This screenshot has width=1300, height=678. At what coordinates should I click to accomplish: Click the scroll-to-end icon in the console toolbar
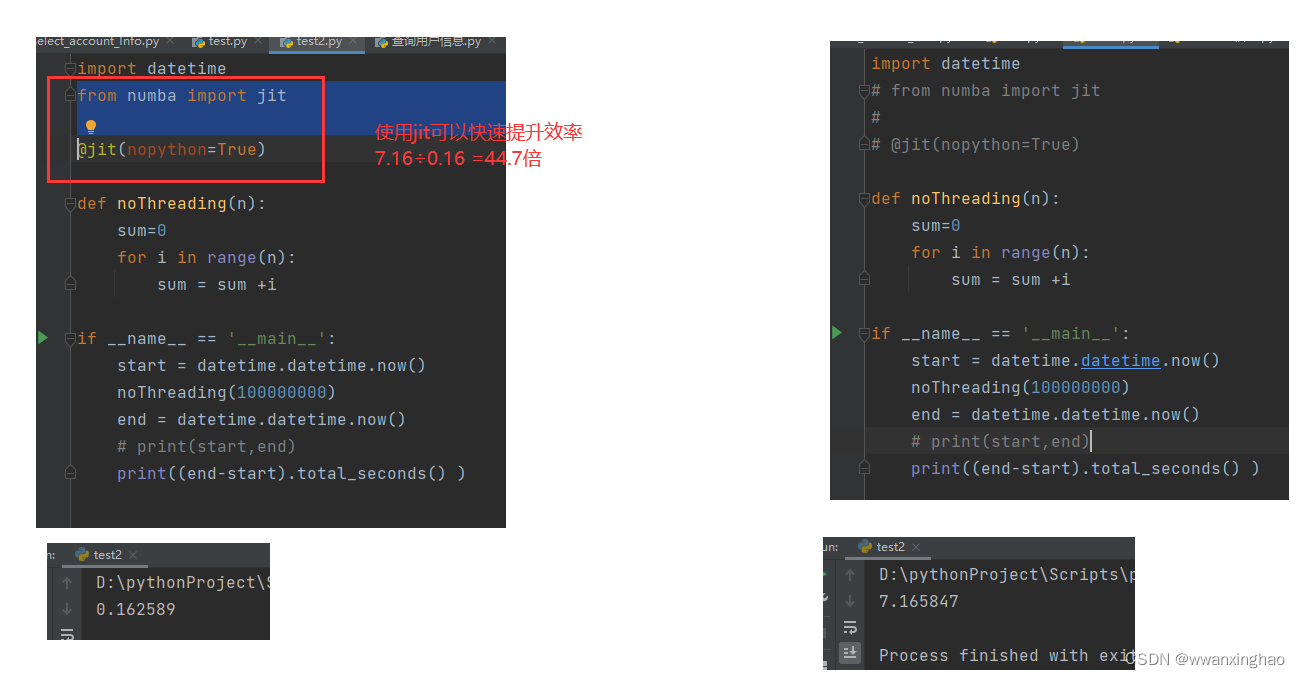pyautogui.click(x=849, y=652)
